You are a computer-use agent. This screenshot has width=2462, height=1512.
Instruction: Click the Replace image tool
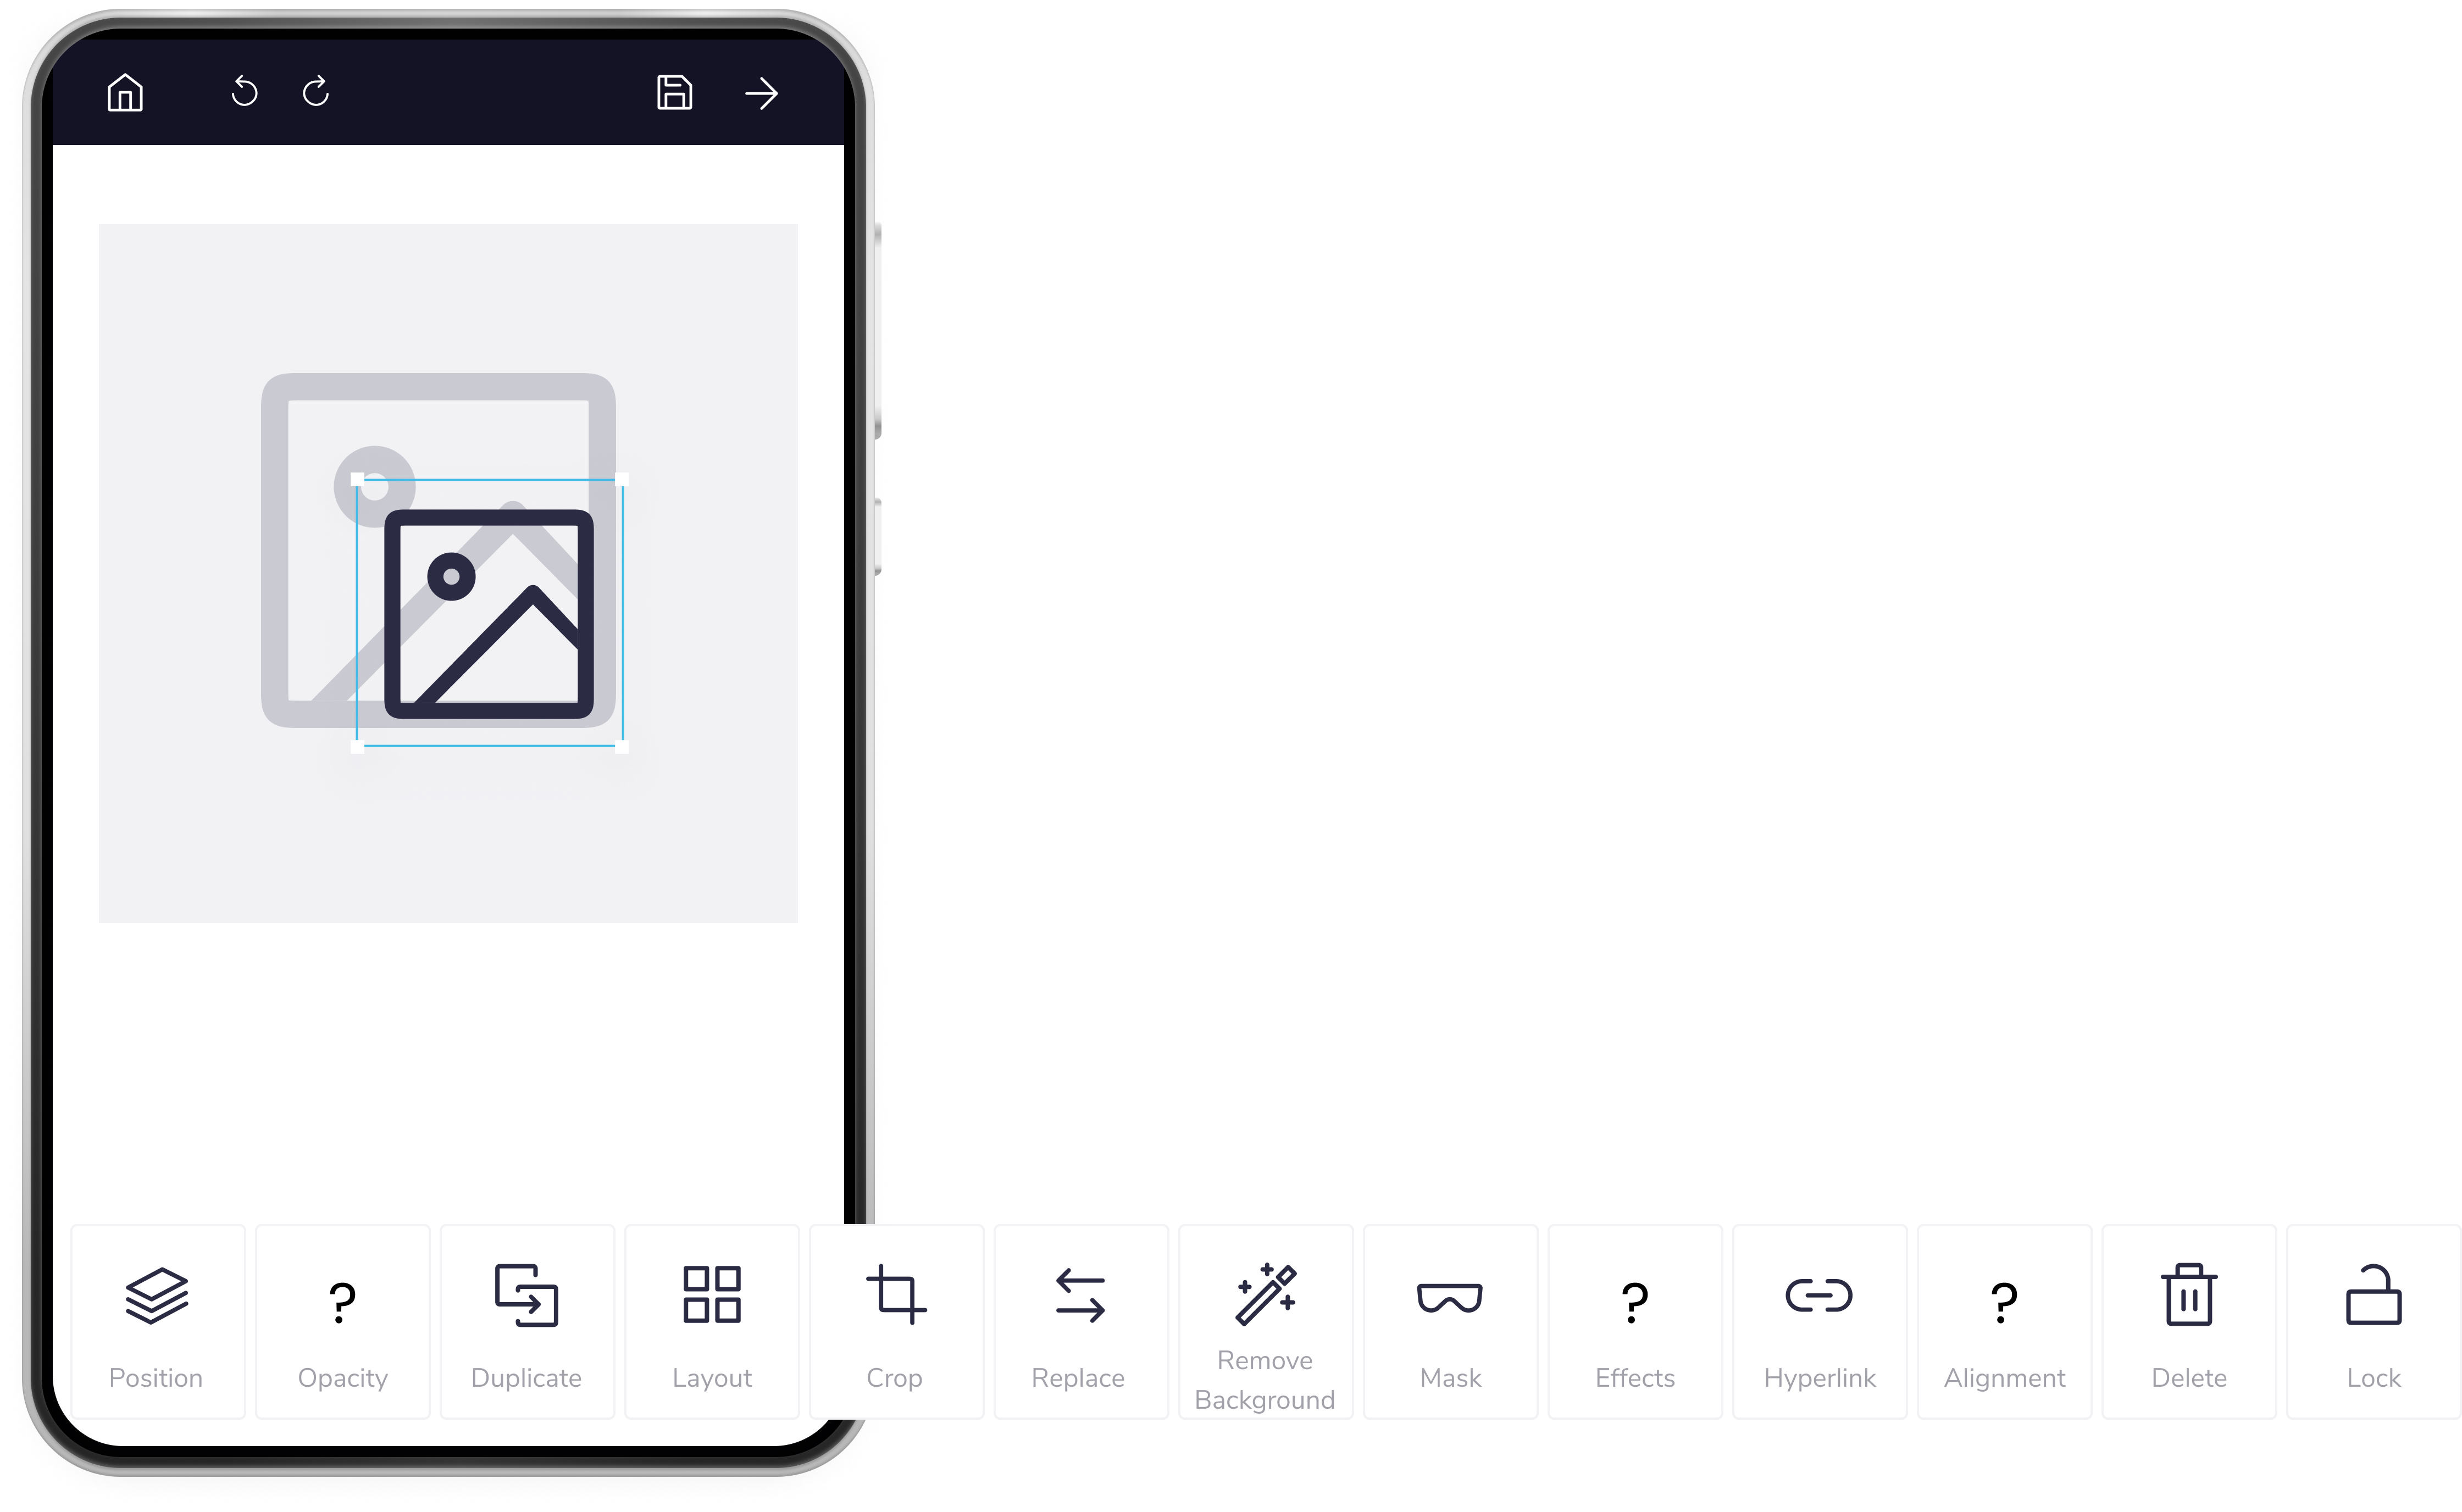(x=1078, y=1336)
